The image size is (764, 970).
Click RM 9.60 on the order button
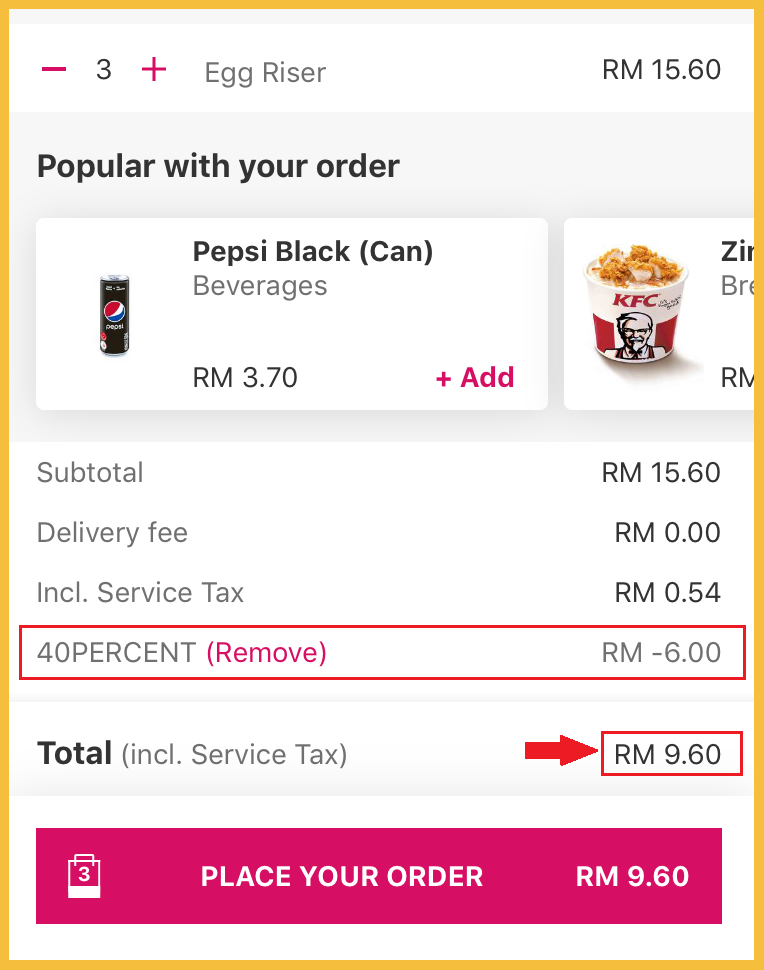(632, 877)
